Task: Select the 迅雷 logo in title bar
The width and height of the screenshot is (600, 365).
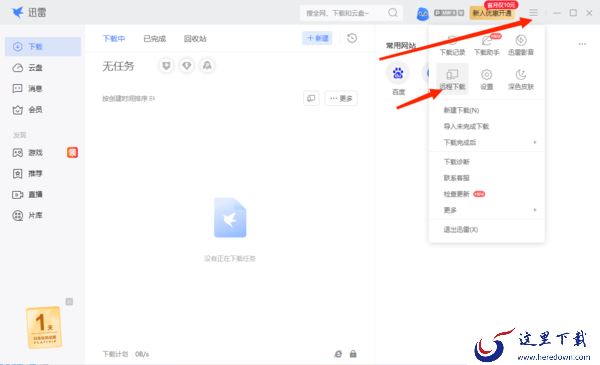Action: pos(29,13)
